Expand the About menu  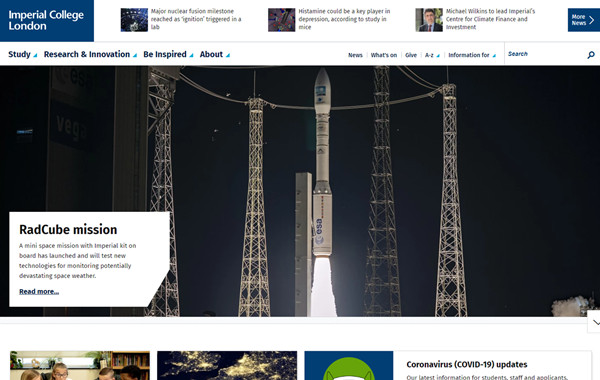[215, 54]
